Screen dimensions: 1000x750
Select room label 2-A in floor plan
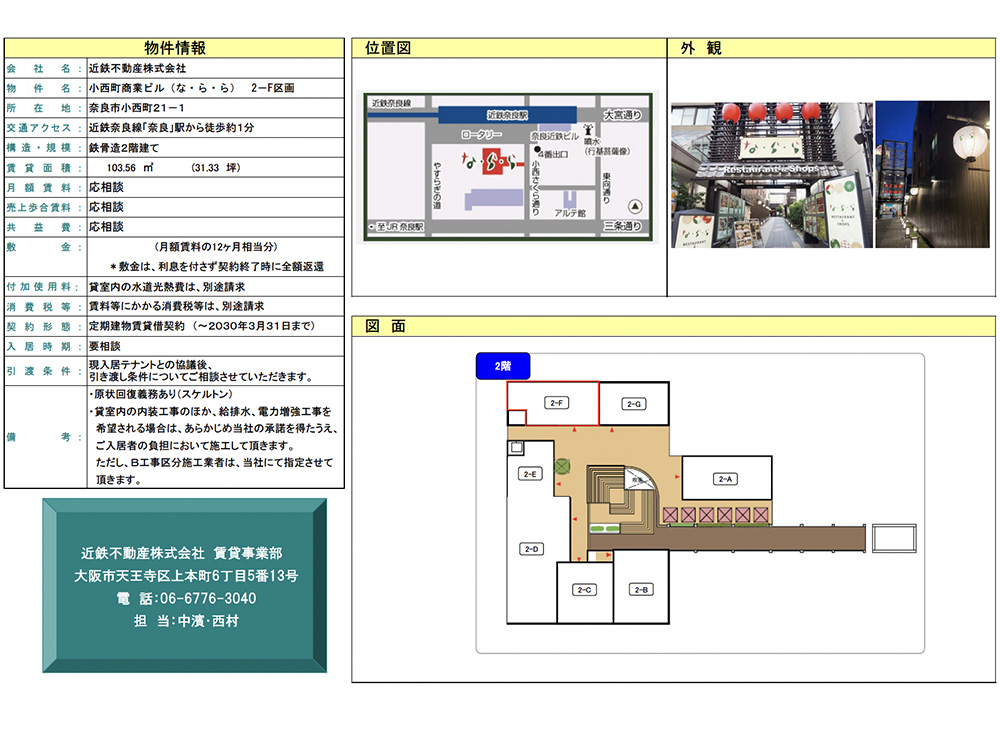(x=726, y=480)
